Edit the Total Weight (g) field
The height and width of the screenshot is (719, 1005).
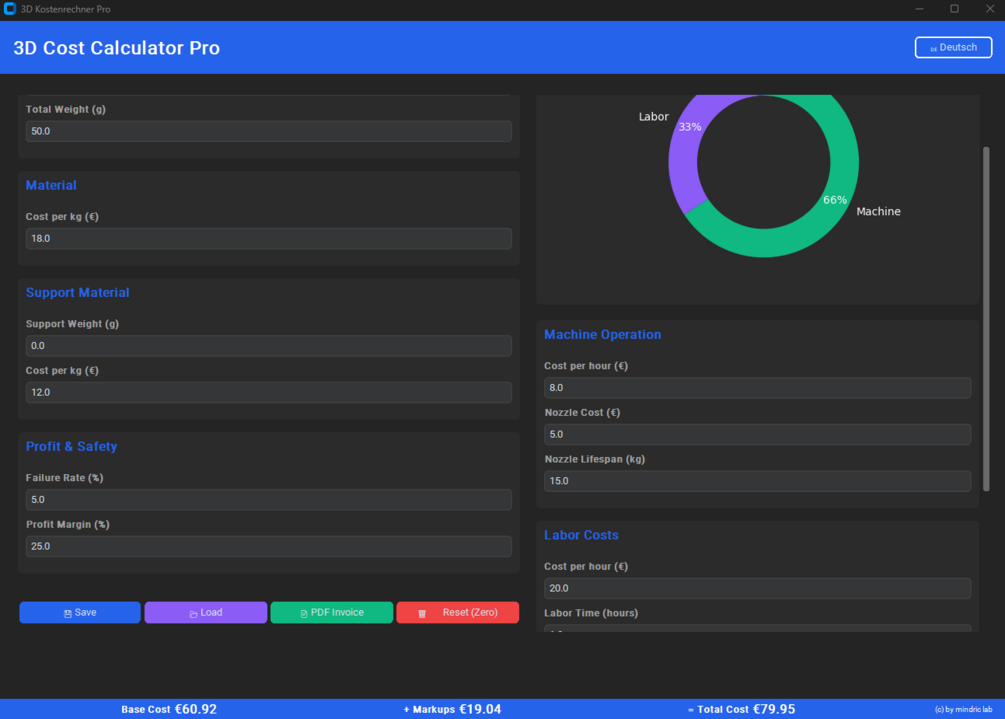click(x=269, y=131)
